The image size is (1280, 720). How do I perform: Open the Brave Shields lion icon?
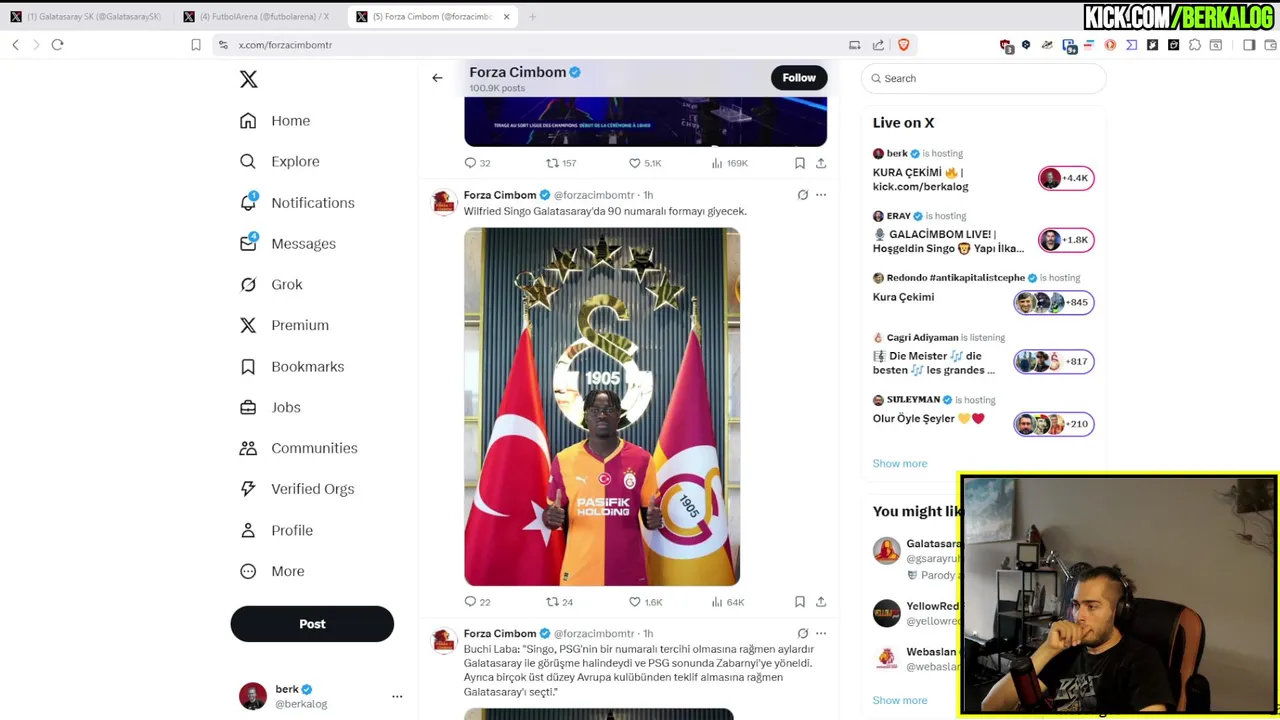click(x=904, y=45)
